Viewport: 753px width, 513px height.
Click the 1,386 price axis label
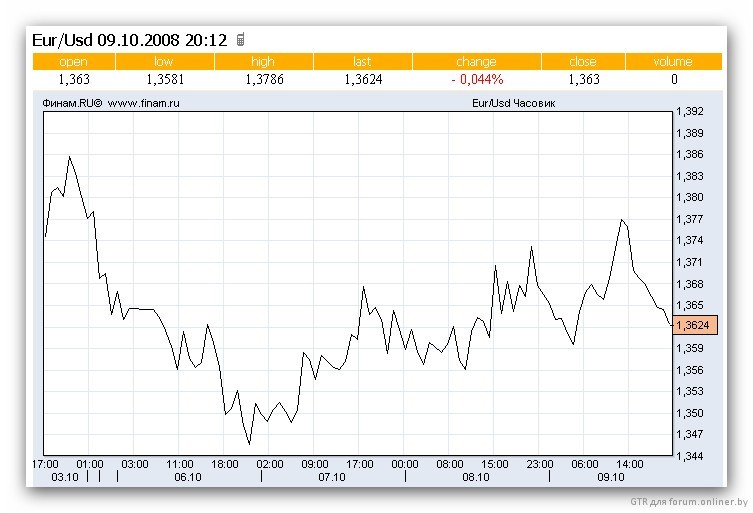(690, 154)
